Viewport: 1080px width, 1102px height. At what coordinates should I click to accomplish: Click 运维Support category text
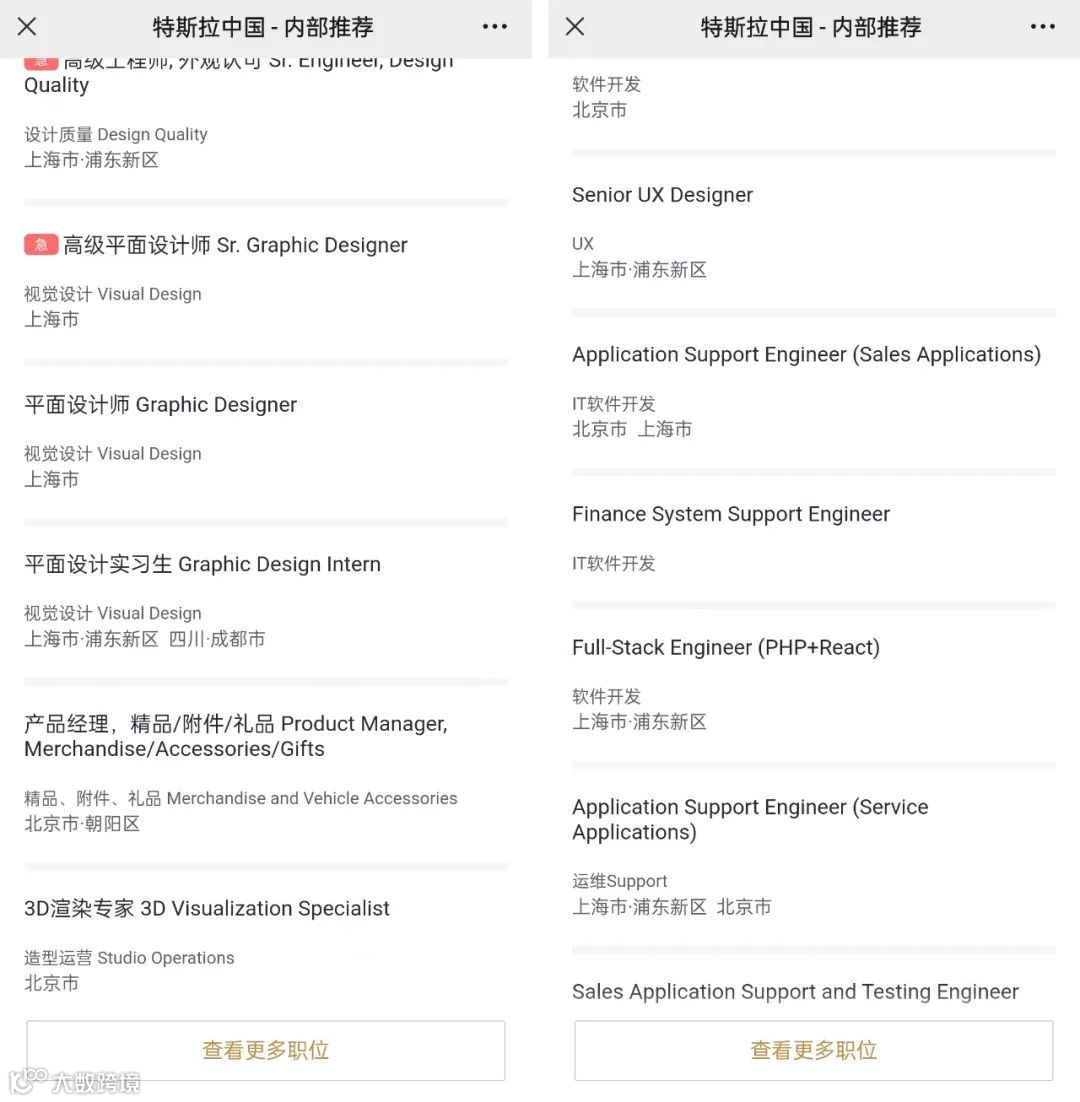pyautogui.click(x=619, y=881)
